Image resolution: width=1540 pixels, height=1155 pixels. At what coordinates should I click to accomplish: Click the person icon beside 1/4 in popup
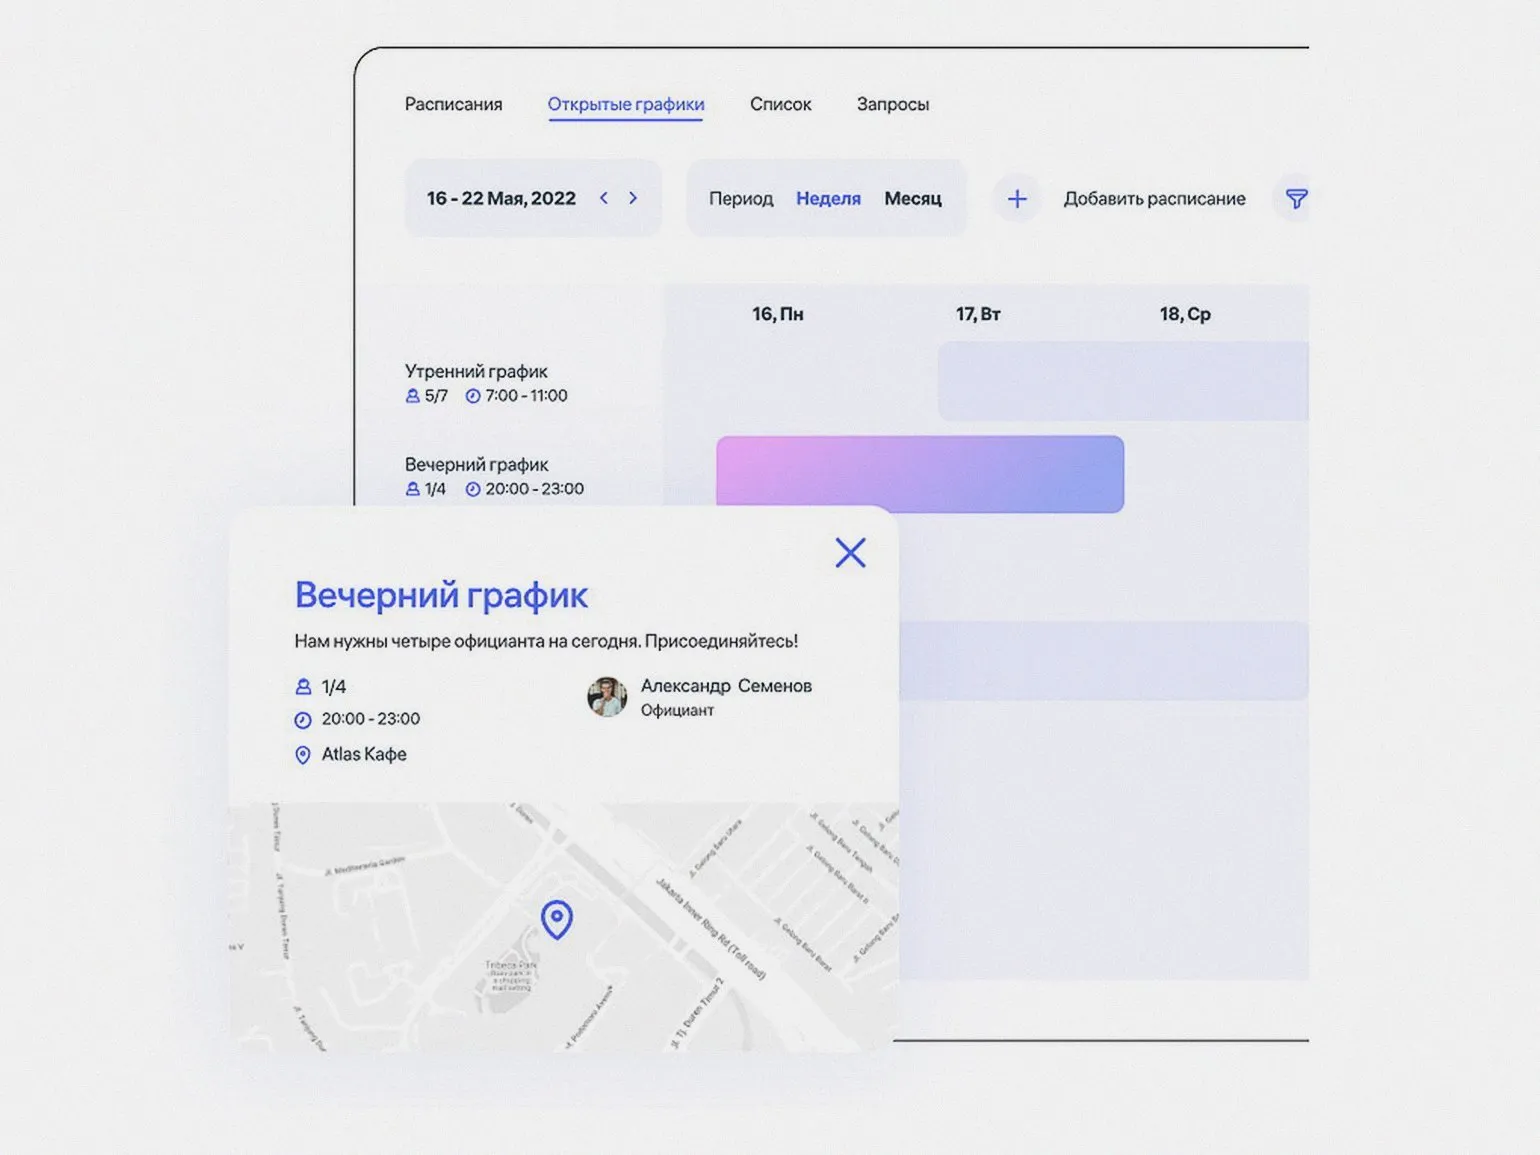303,687
